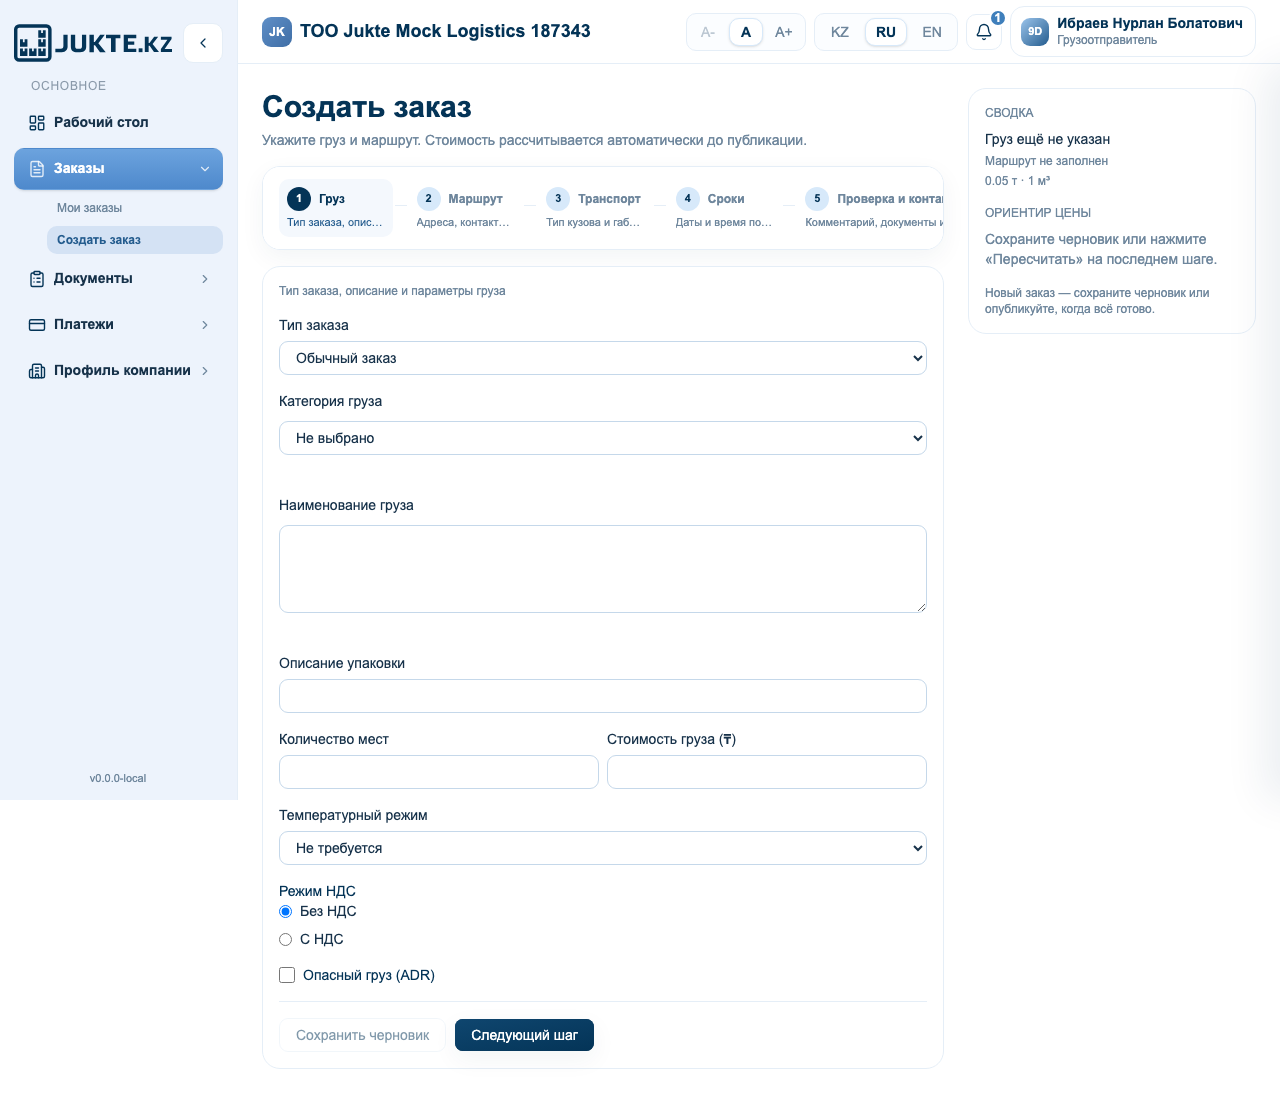The width and height of the screenshot is (1280, 1093).
Task: Collapse the Заказы menu chevron
Action: 205,169
